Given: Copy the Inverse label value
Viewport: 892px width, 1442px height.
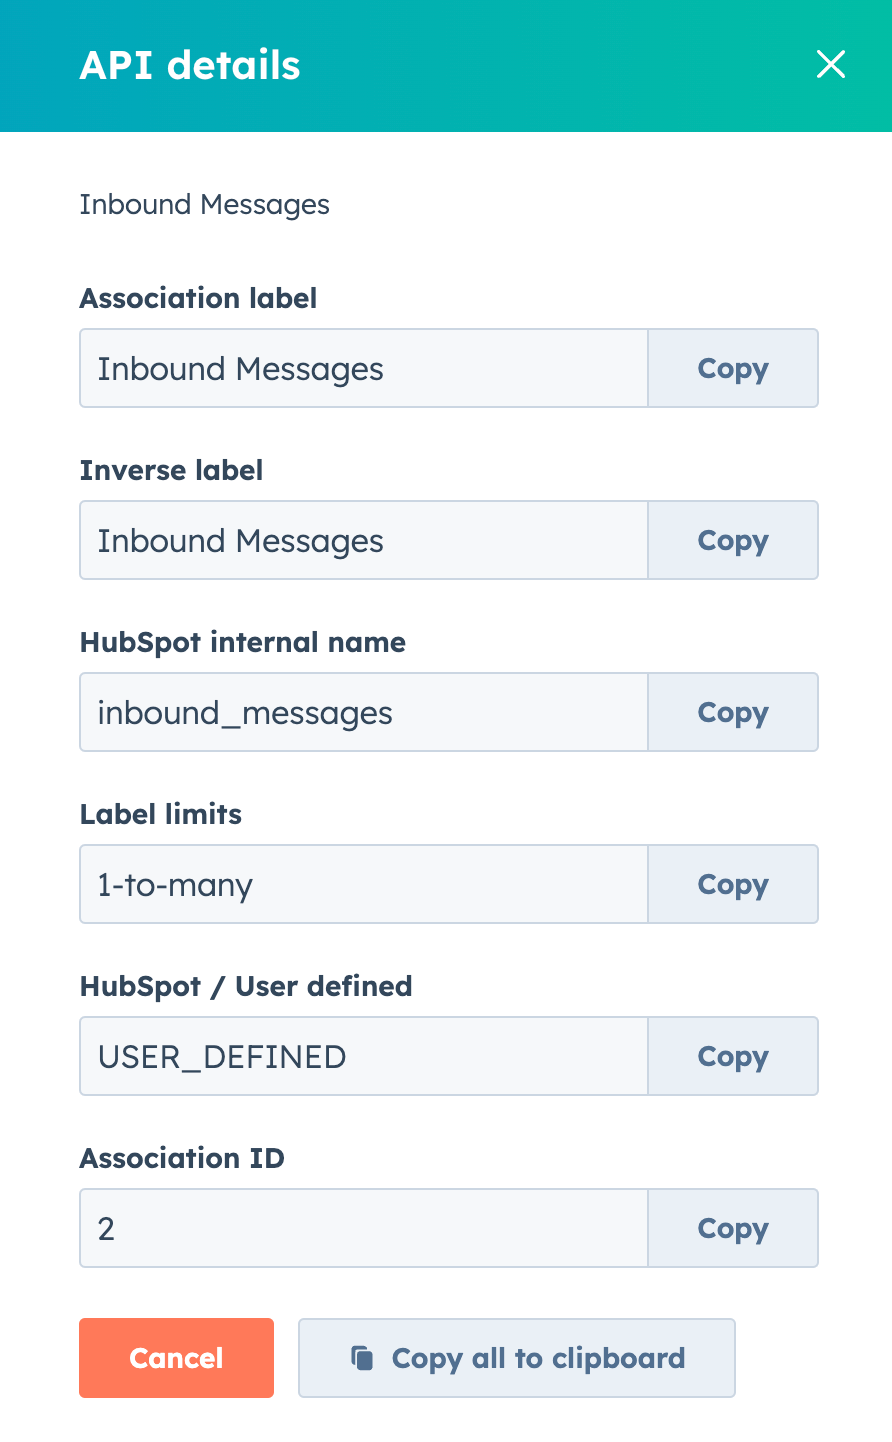Looking at the screenshot, I should tap(732, 540).
